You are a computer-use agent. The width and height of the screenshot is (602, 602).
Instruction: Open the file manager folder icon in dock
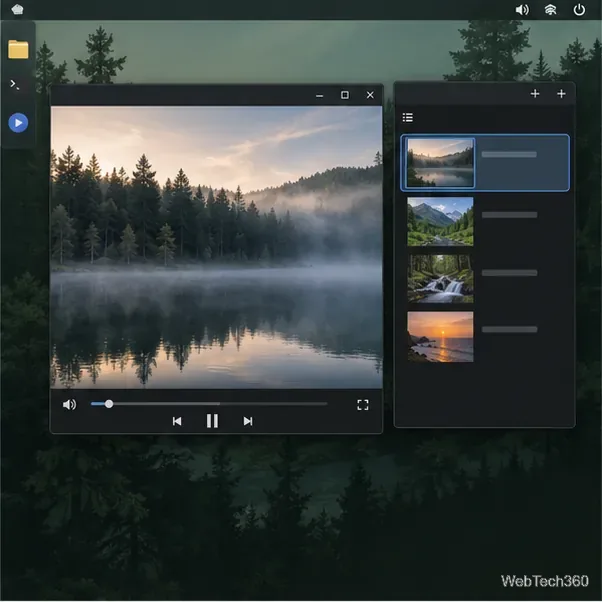click(x=18, y=50)
